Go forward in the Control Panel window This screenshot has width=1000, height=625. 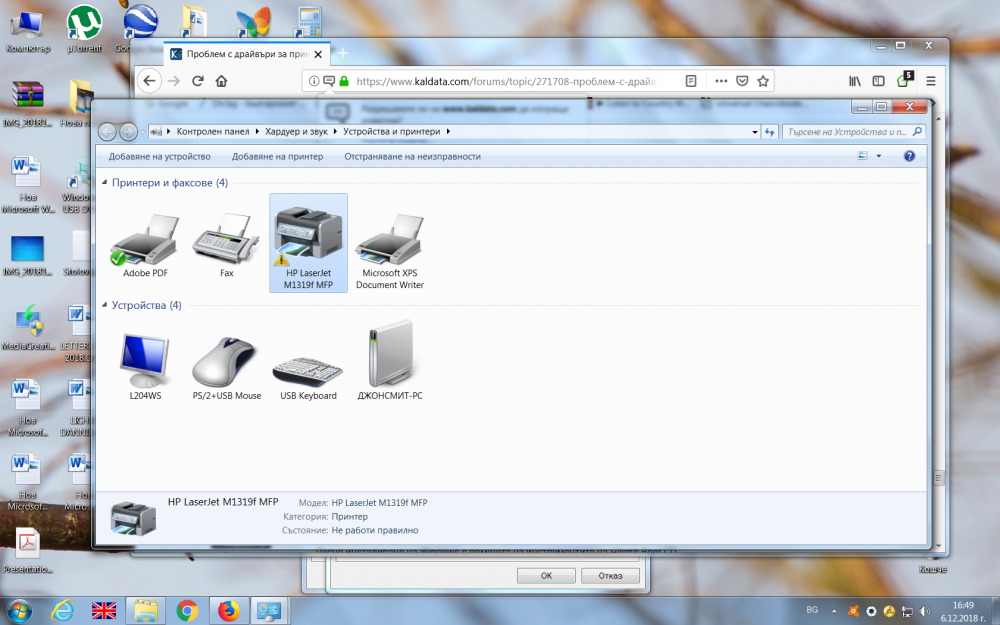(x=128, y=132)
